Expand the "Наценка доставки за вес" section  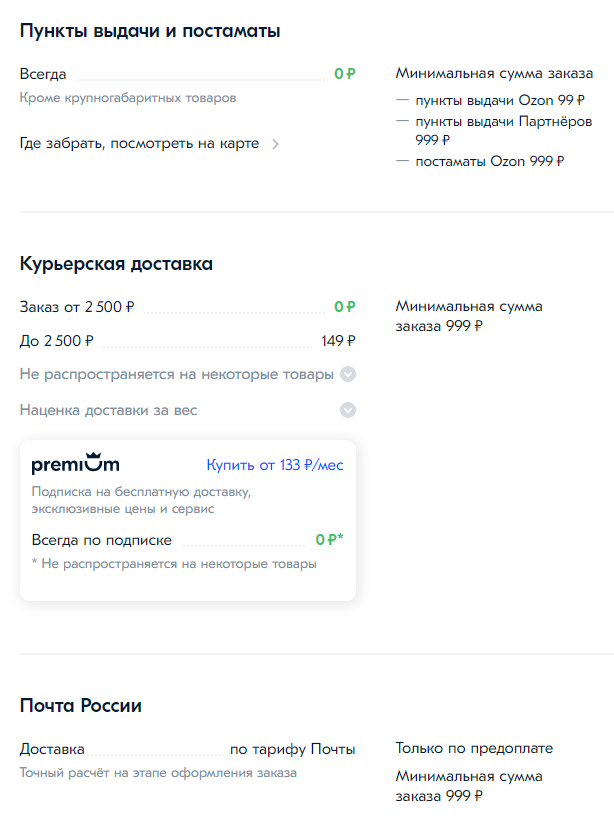click(x=109, y=410)
